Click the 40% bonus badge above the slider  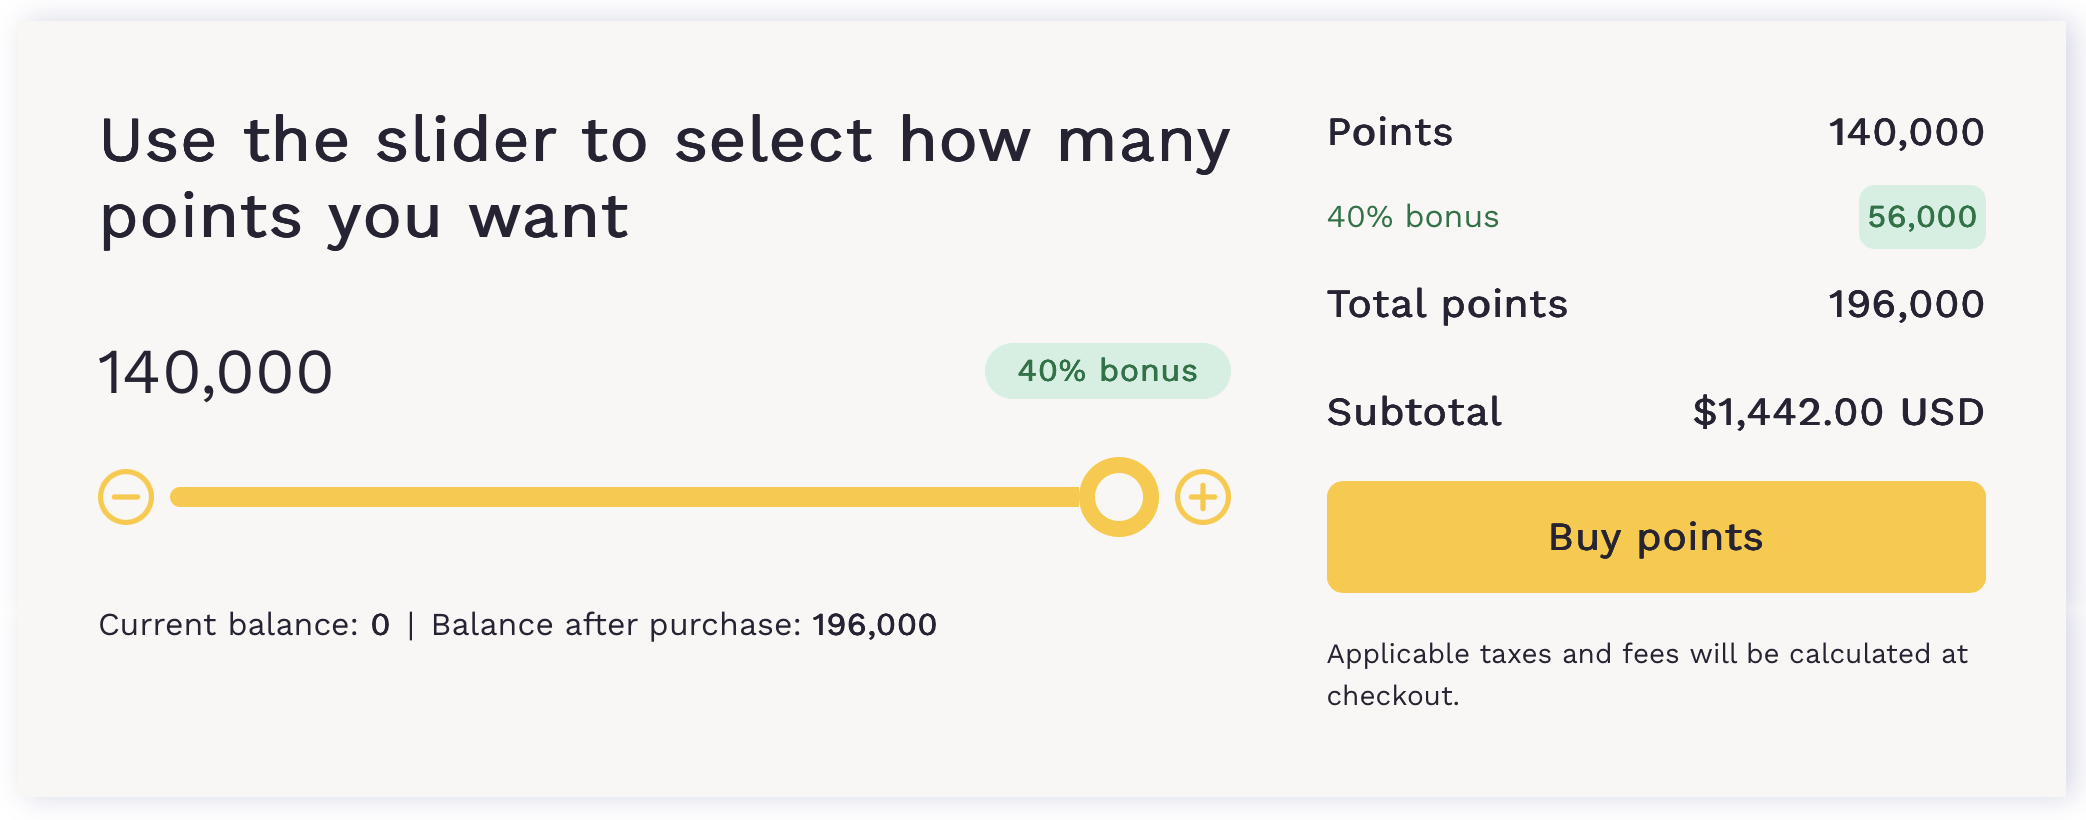tap(1107, 371)
